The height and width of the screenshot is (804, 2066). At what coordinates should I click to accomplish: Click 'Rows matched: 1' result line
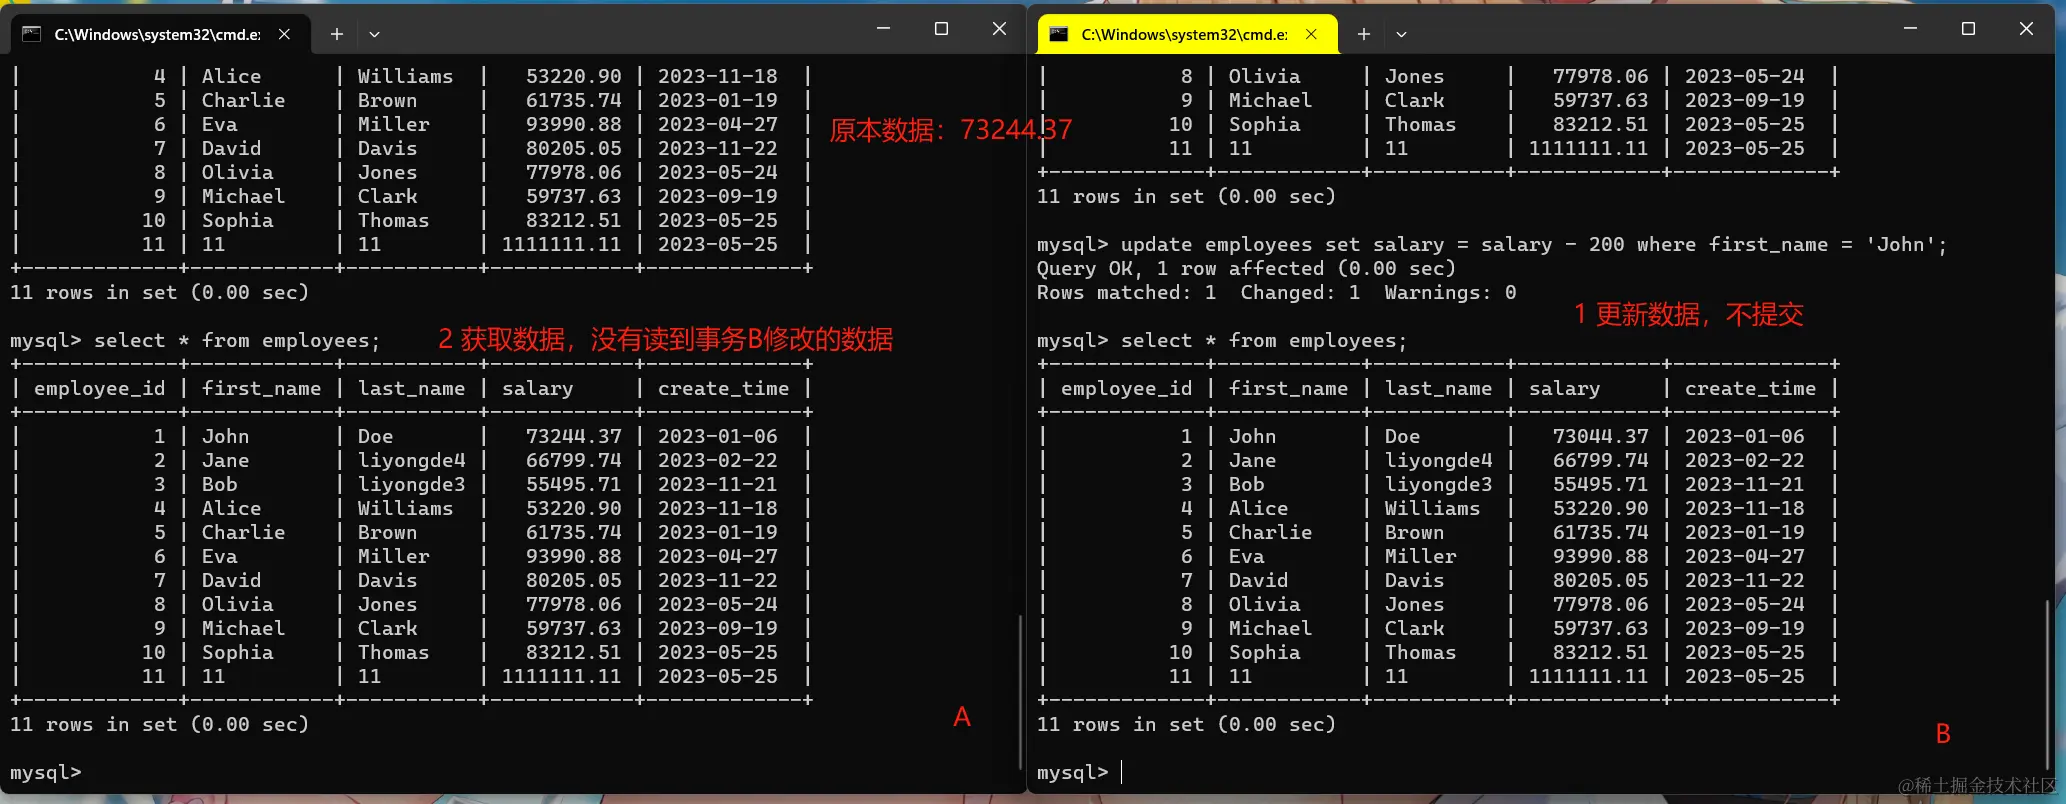click(x=1277, y=293)
